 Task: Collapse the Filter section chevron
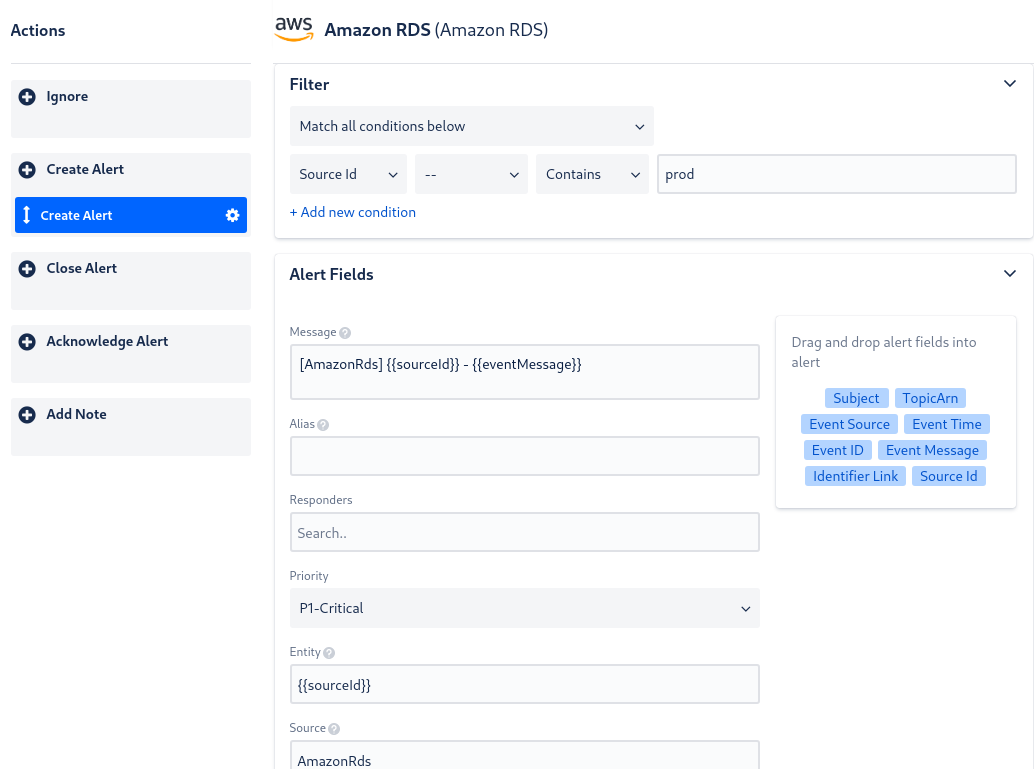coord(1010,84)
